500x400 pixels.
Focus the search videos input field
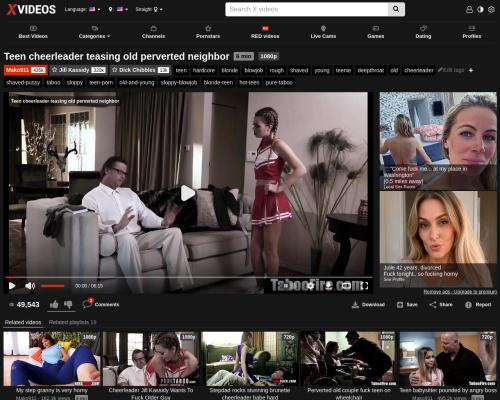[x=307, y=9]
